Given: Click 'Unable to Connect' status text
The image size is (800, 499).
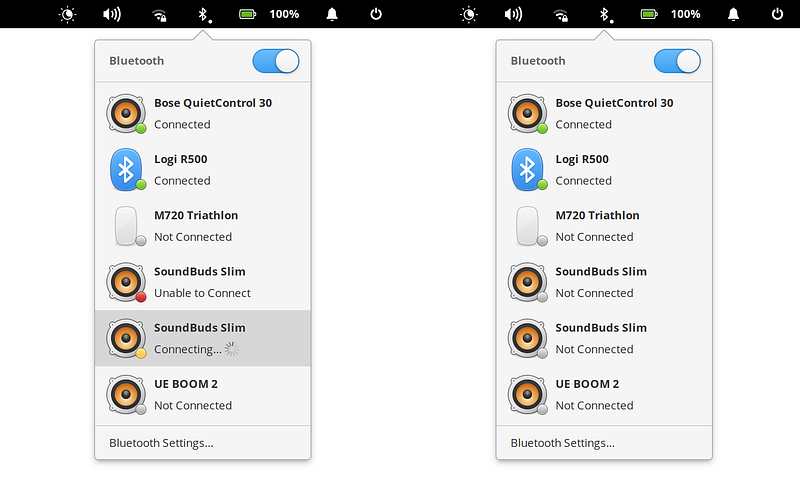Looking at the screenshot, I should point(202,293).
